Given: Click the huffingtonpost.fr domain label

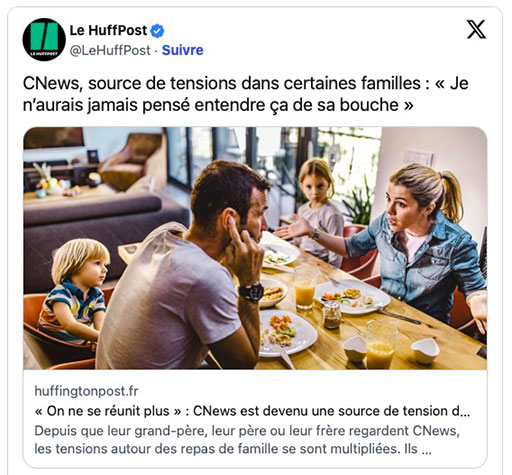Looking at the screenshot, I should tap(86, 391).
